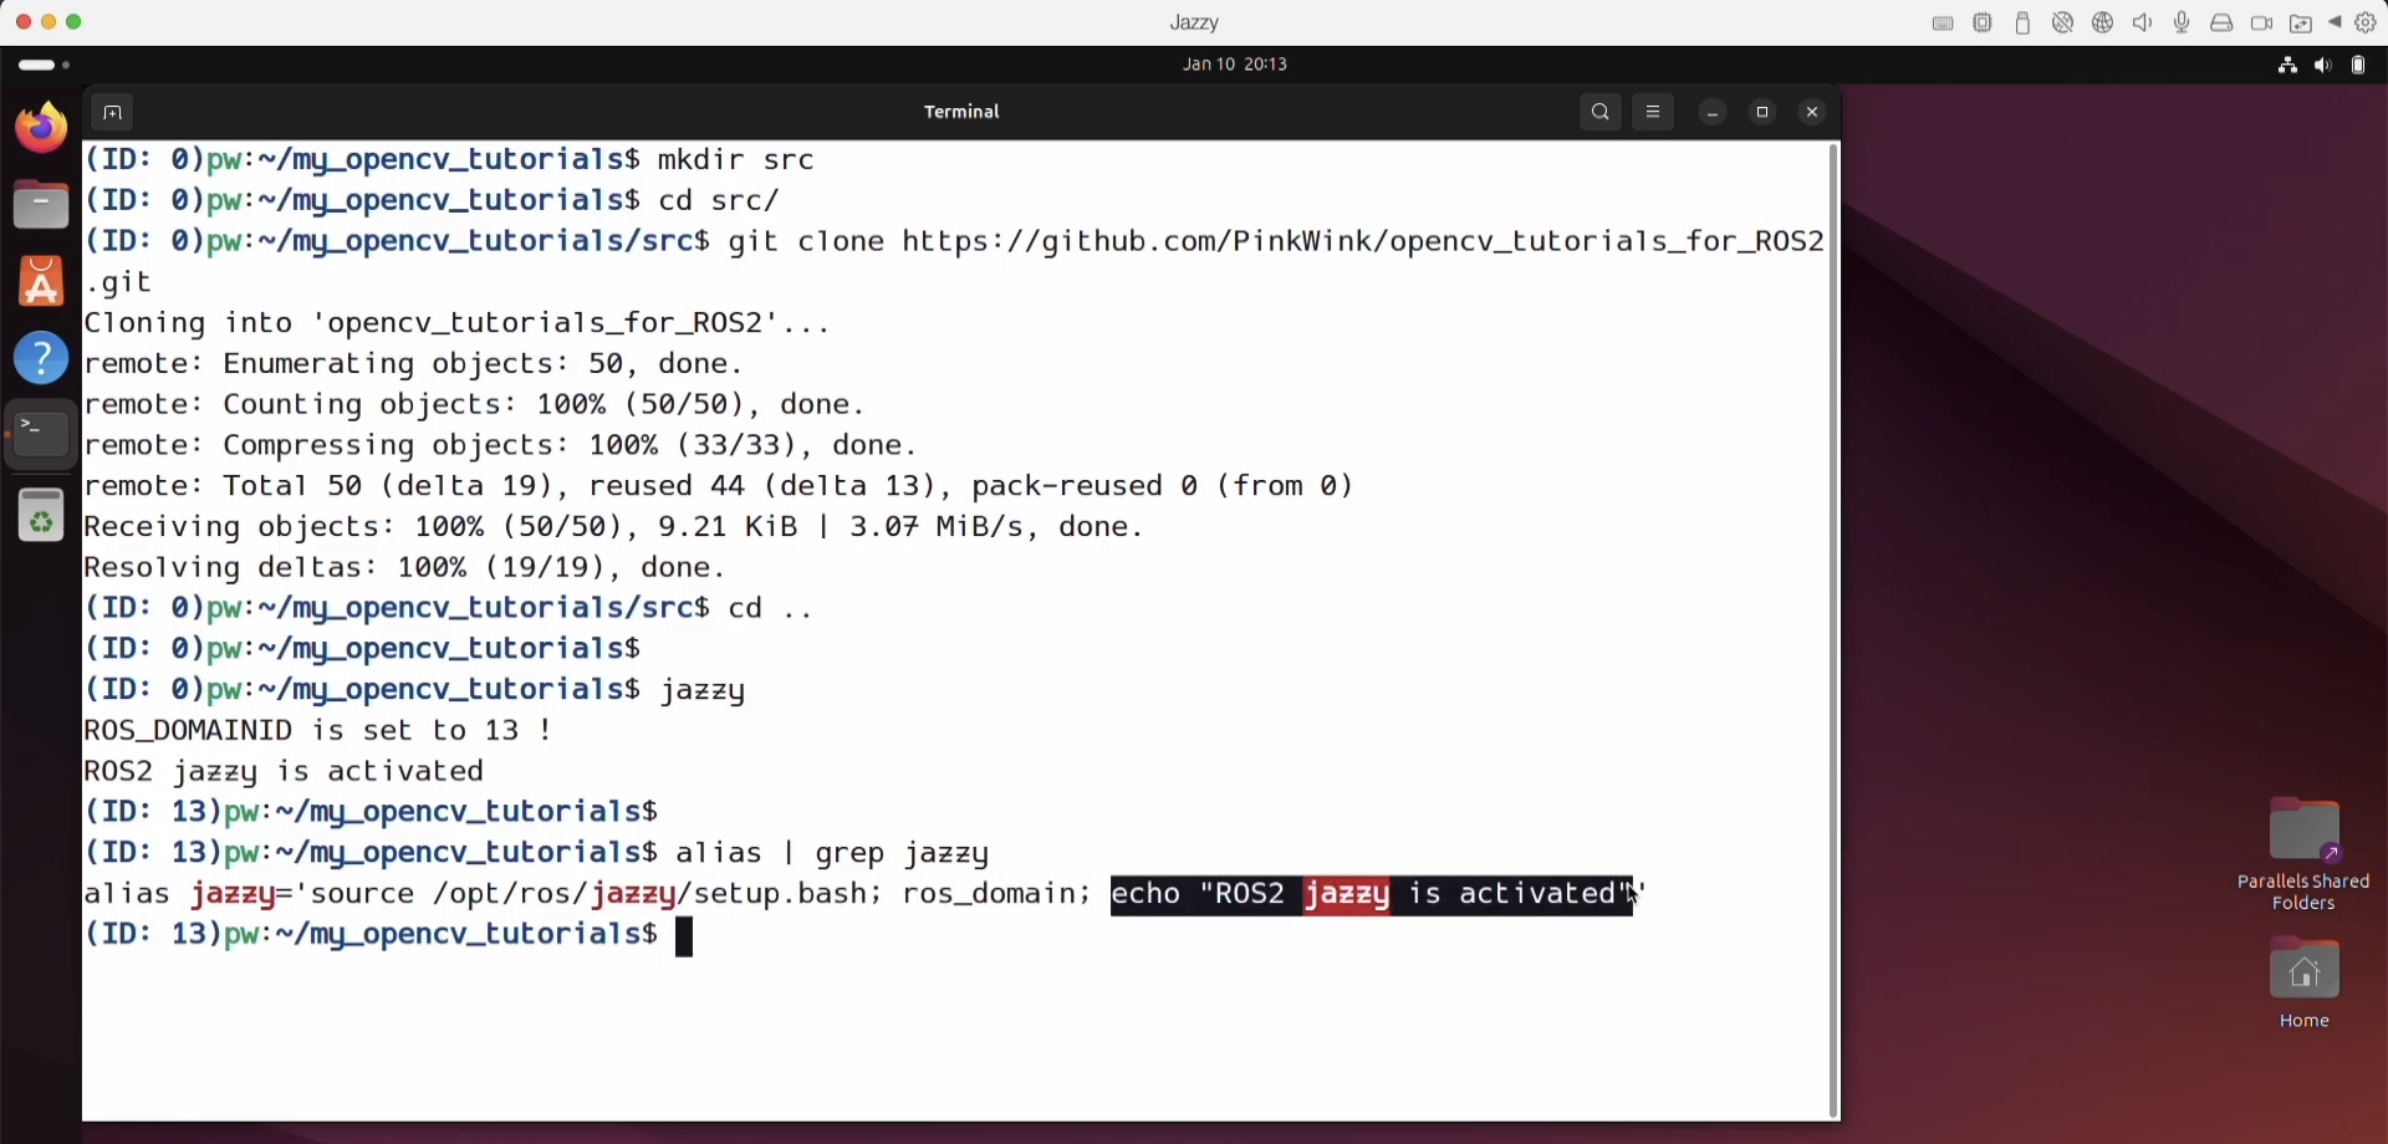
Task: Open the Parallels configuration gear
Action: (2365, 22)
